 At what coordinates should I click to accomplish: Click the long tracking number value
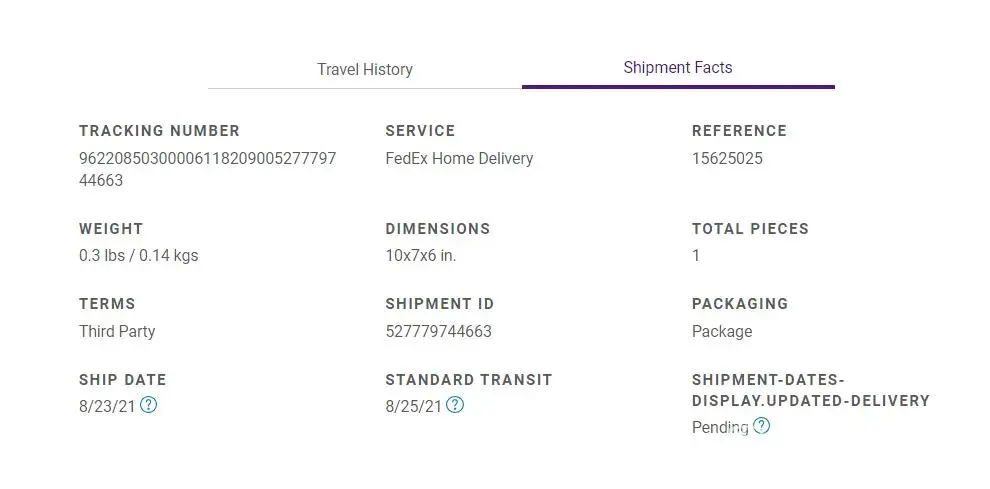[207, 169]
